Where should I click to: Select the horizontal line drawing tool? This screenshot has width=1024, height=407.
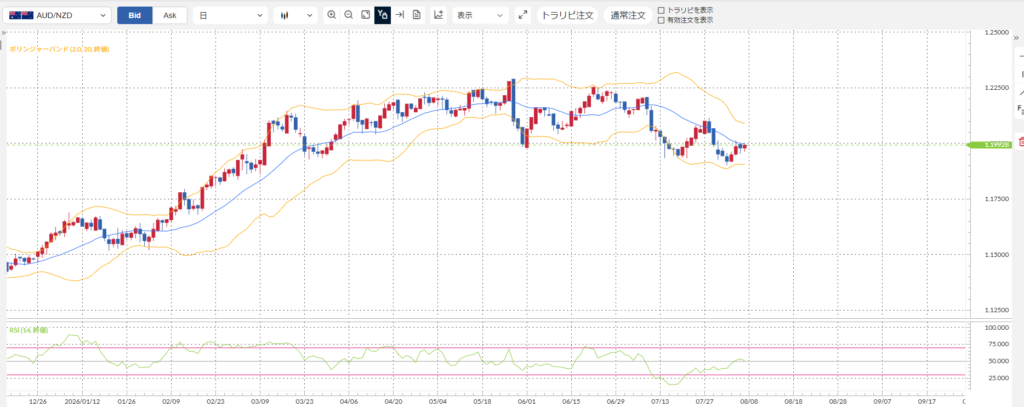coord(1021,57)
